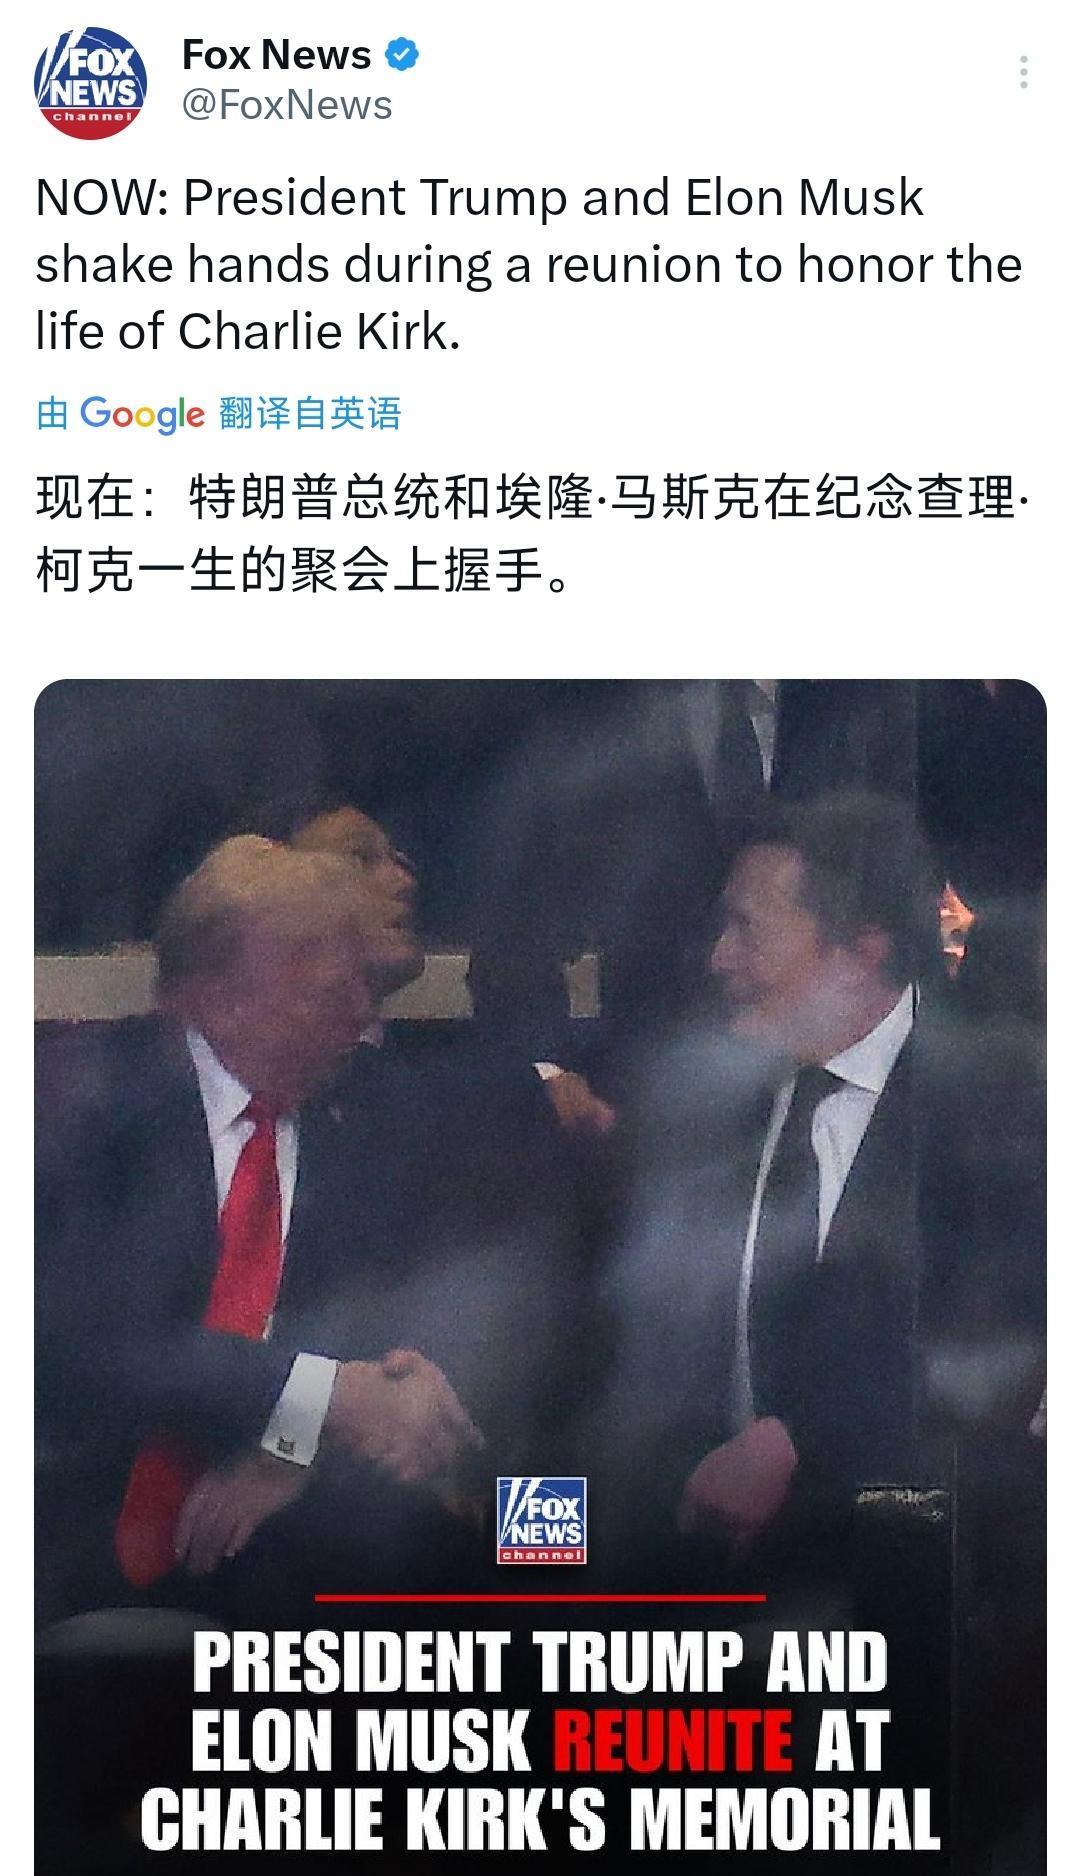Tap the @FoxNews handle
This screenshot has height=1876, width=1080.
[x=287, y=105]
